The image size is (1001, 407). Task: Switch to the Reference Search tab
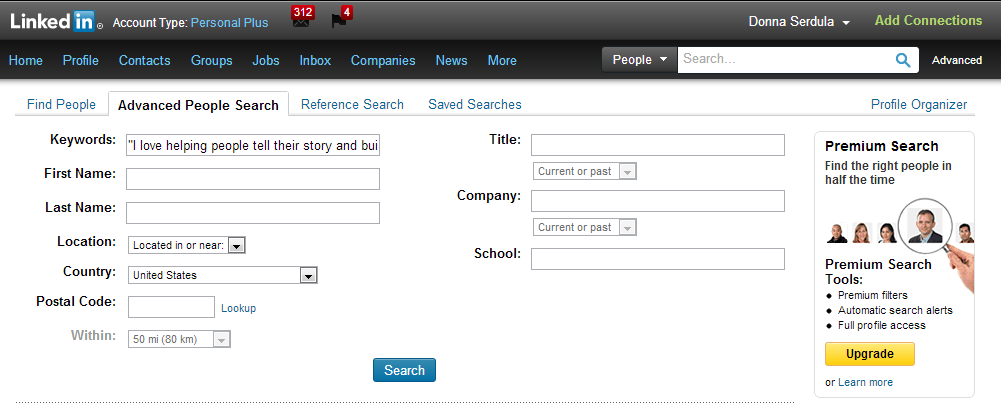352,104
